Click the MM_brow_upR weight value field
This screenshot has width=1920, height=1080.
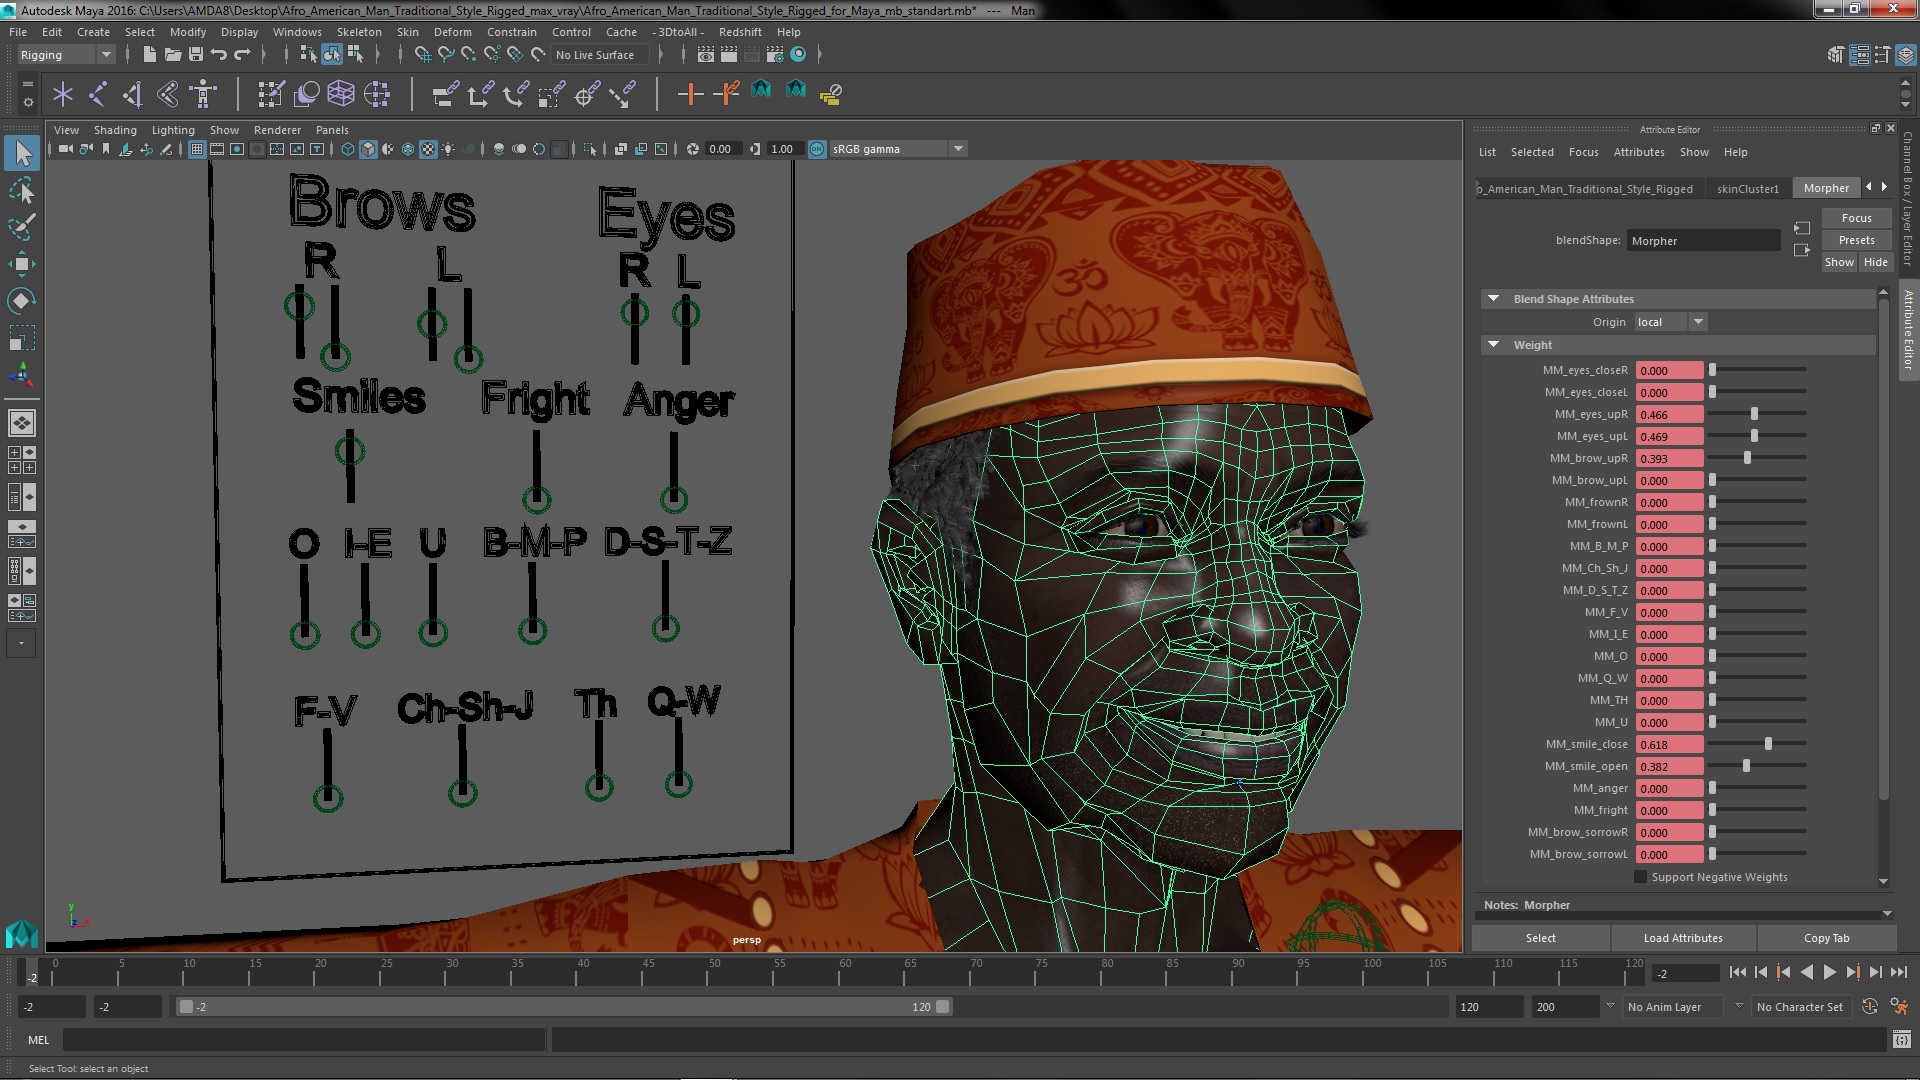pos(1668,458)
